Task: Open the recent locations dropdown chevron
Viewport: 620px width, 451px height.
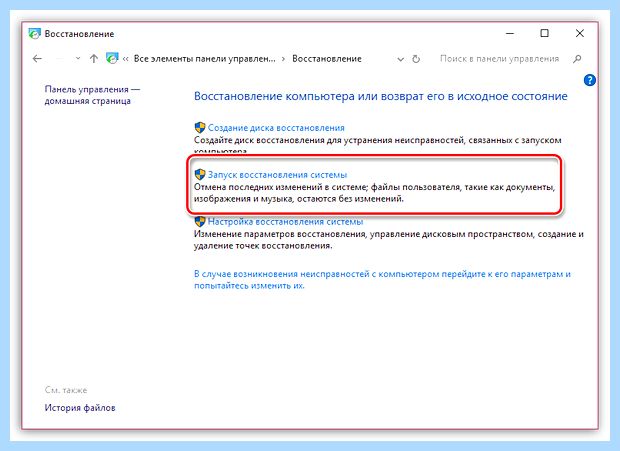Action: 78,59
